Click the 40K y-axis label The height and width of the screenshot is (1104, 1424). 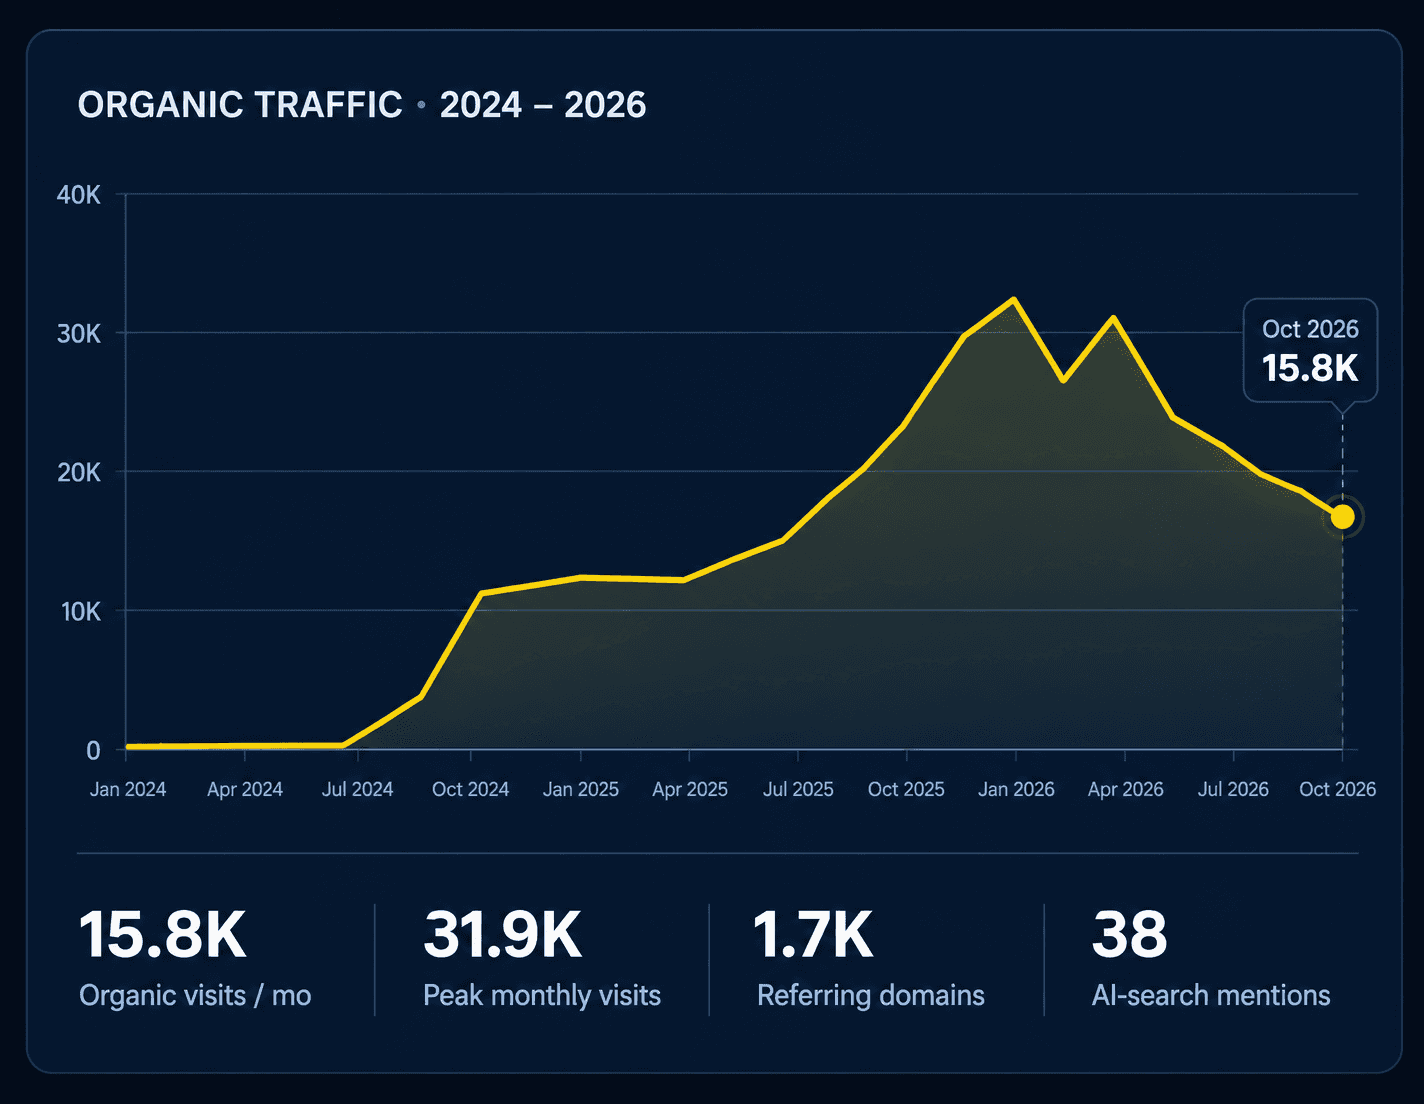pos(79,195)
